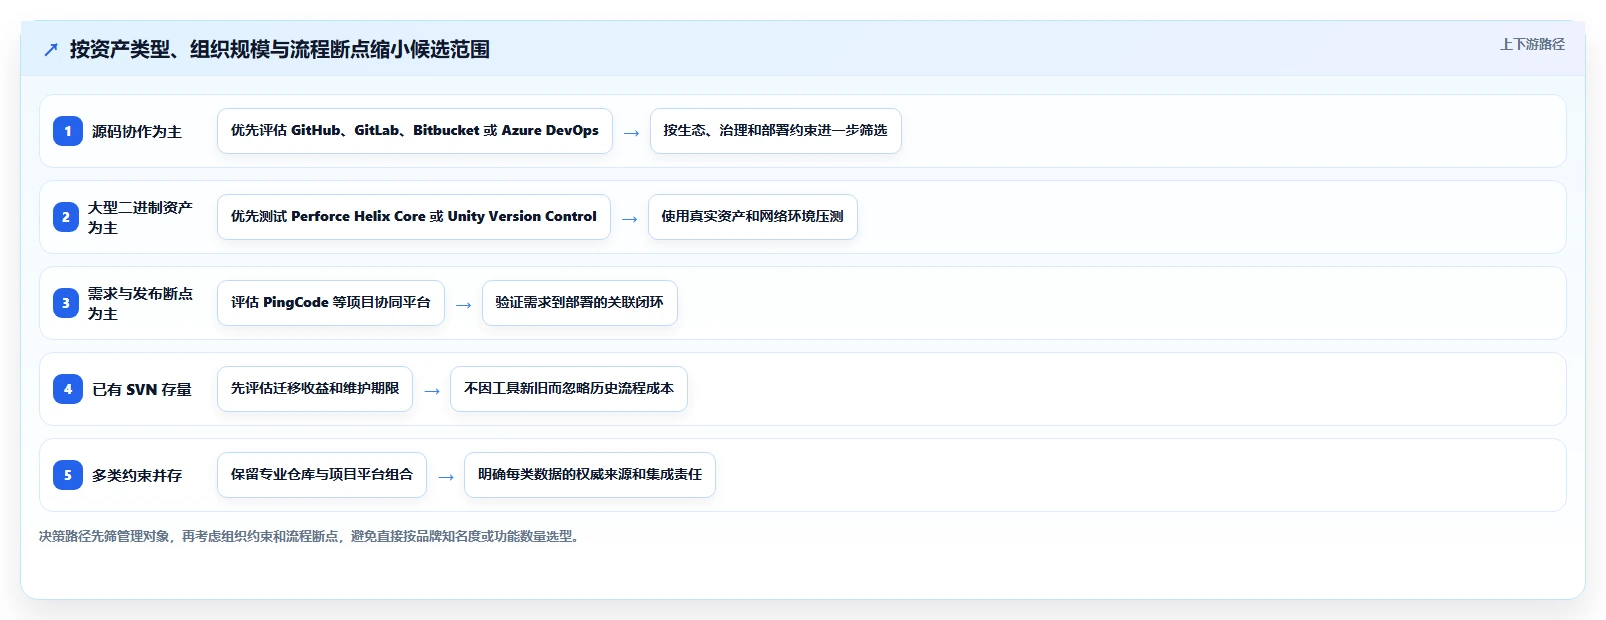Viewport: 1606px width, 620px height.
Task: Click the 明确每类数据的权威来源和集成责任 box
Action: pyautogui.click(x=590, y=475)
